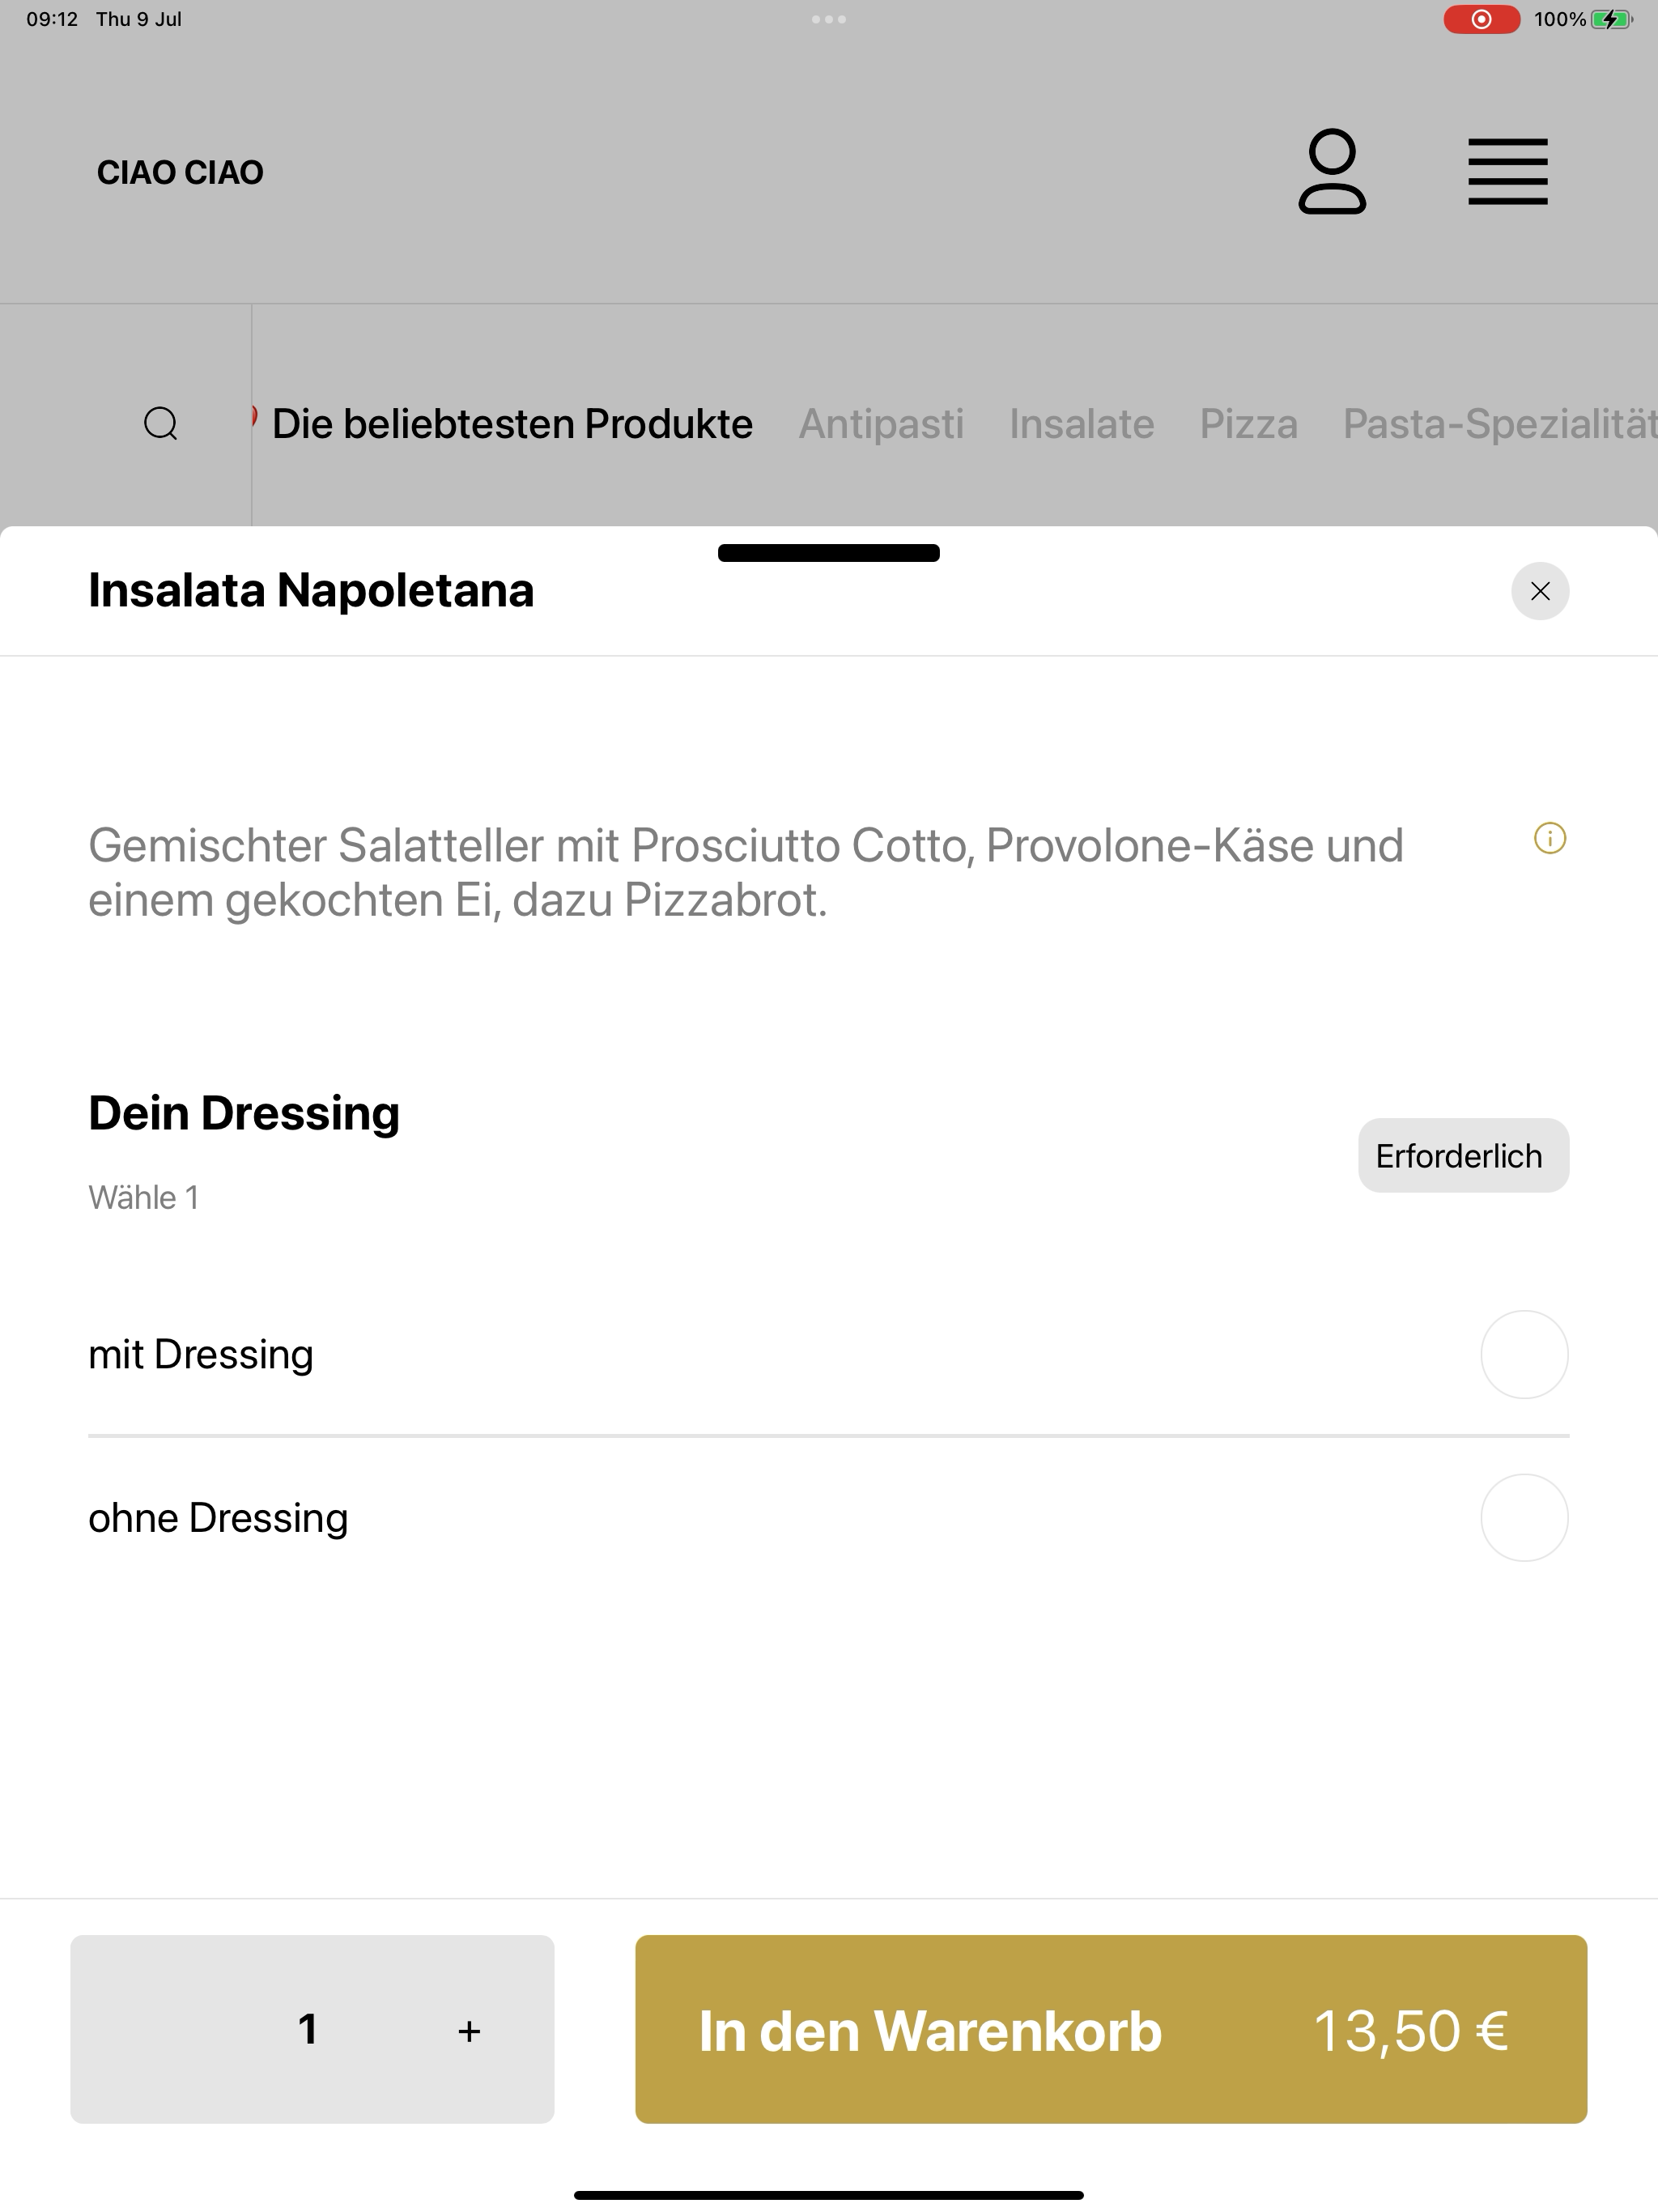Open the hamburger menu icon
Viewport: 1658px width, 2212px height.
(1507, 172)
